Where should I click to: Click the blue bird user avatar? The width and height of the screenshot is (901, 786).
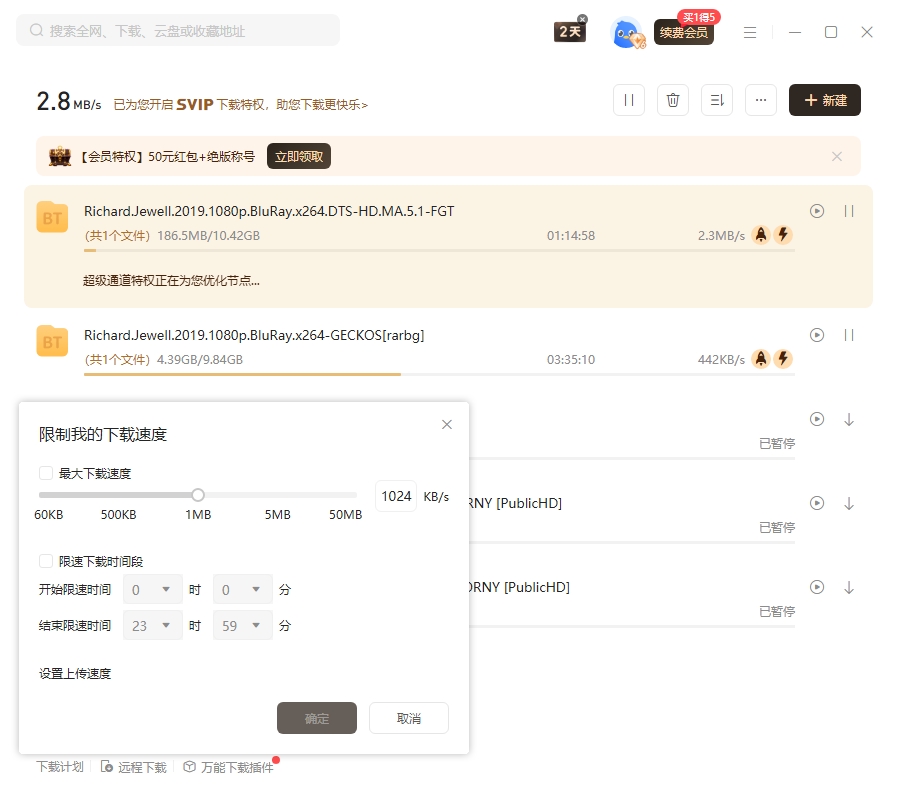pyautogui.click(x=627, y=33)
